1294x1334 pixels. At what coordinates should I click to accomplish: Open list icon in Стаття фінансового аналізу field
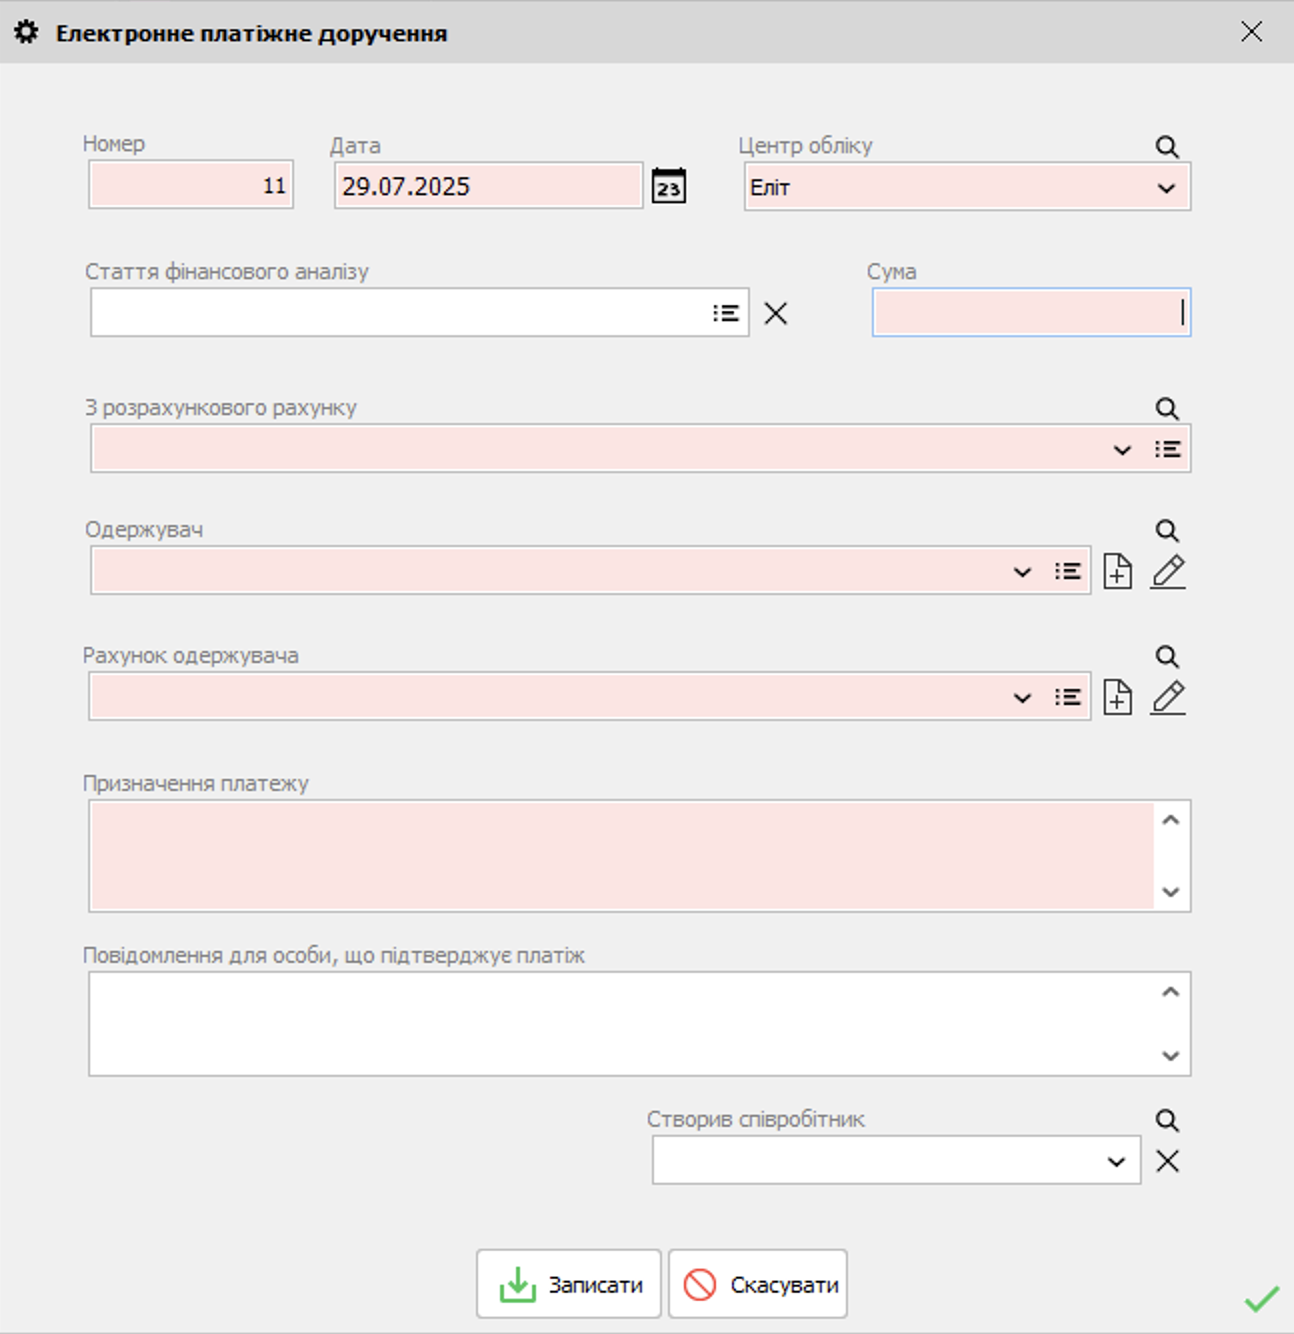pos(726,313)
